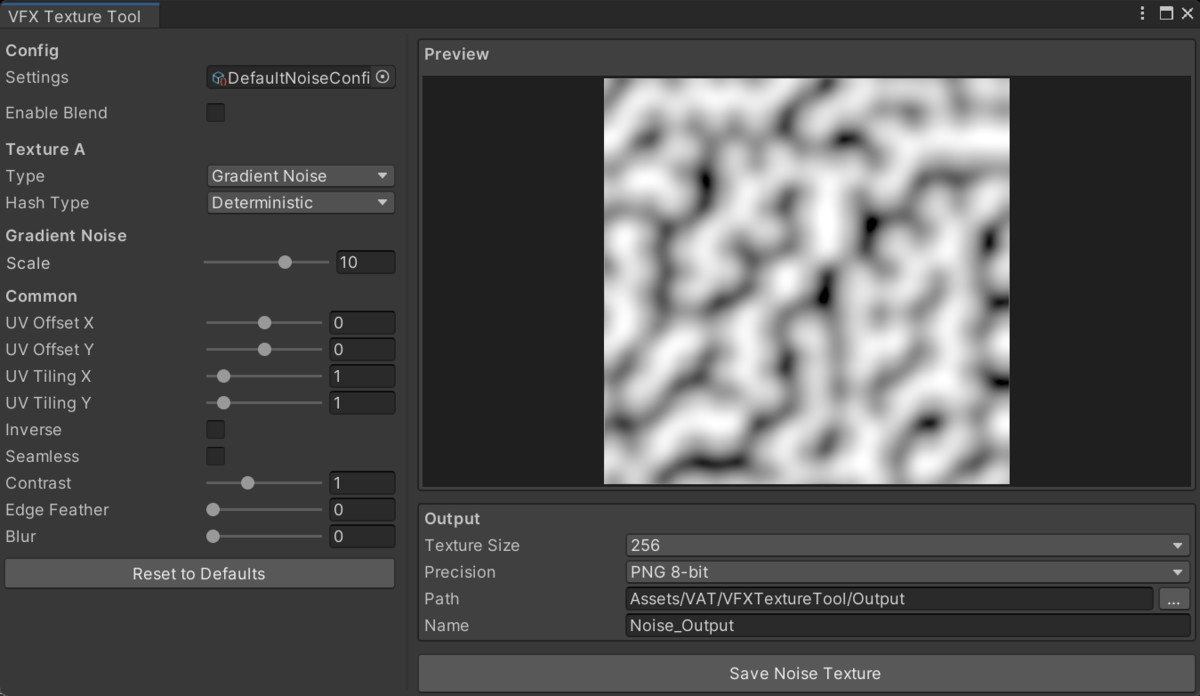Click the Texture A section heading

coord(45,149)
